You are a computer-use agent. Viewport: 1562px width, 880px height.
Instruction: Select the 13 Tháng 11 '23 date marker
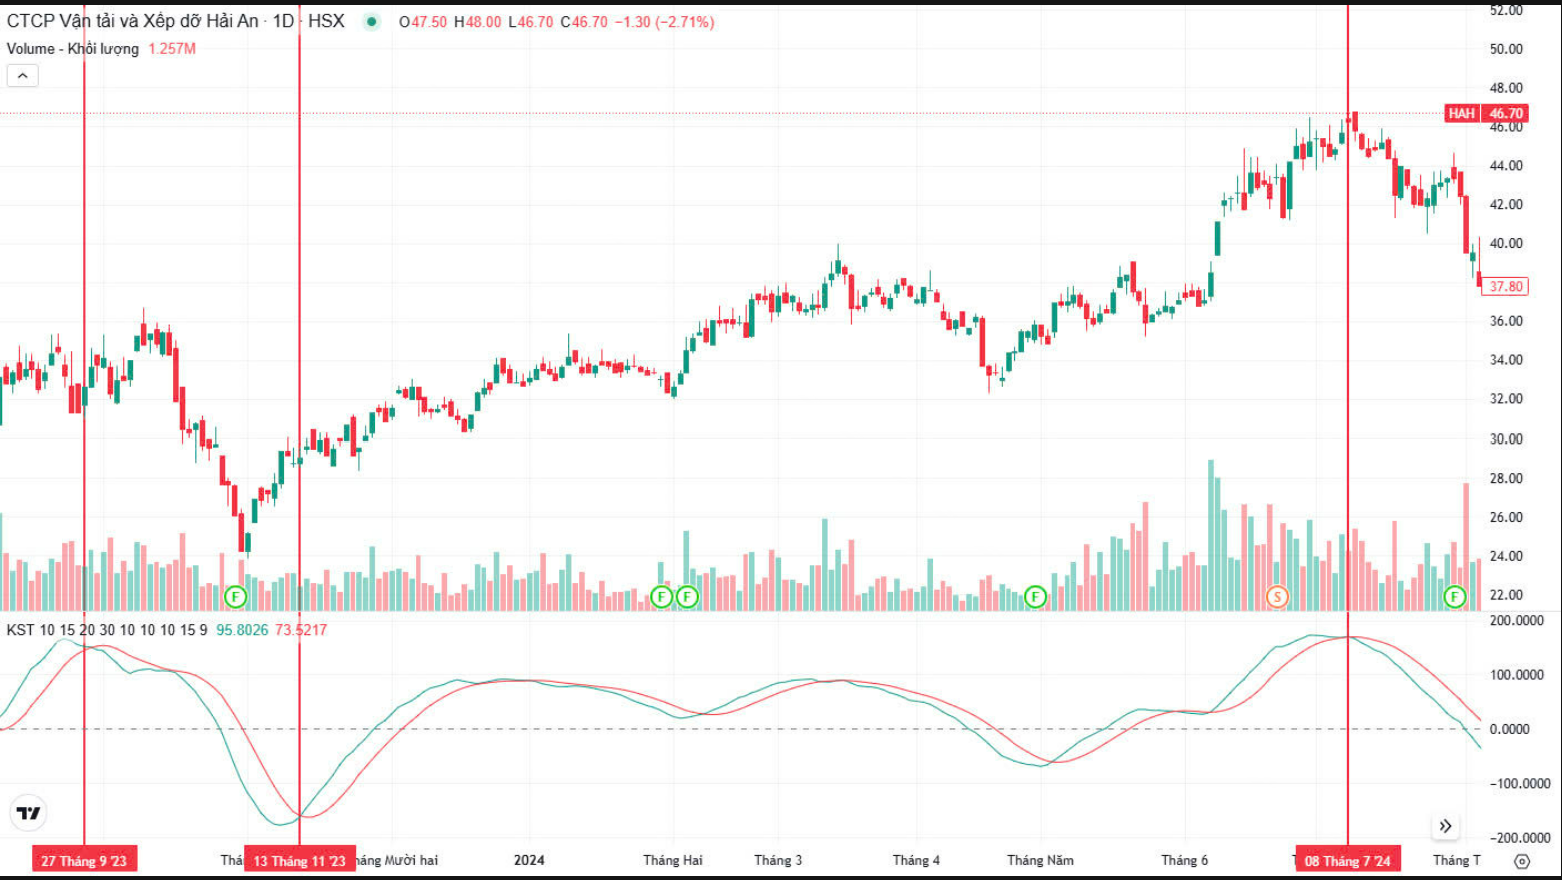[x=299, y=860]
